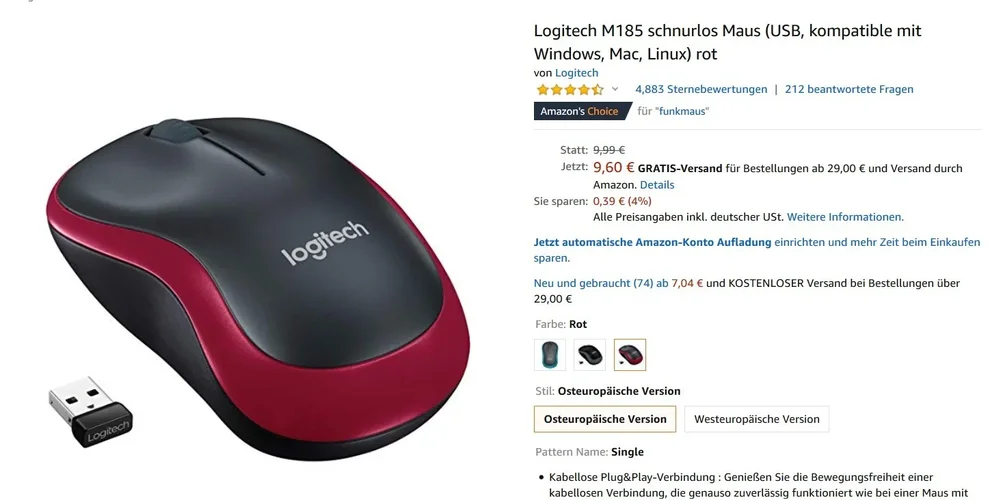
Task: Click the 9,60 € current price
Action: (x=614, y=167)
